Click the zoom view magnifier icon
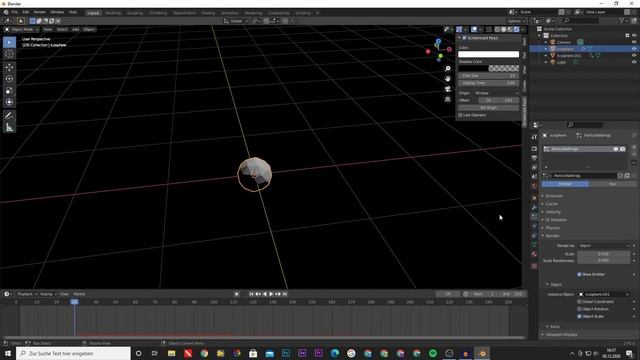The height and width of the screenshot is (360, 640). (x=448, y=69)
